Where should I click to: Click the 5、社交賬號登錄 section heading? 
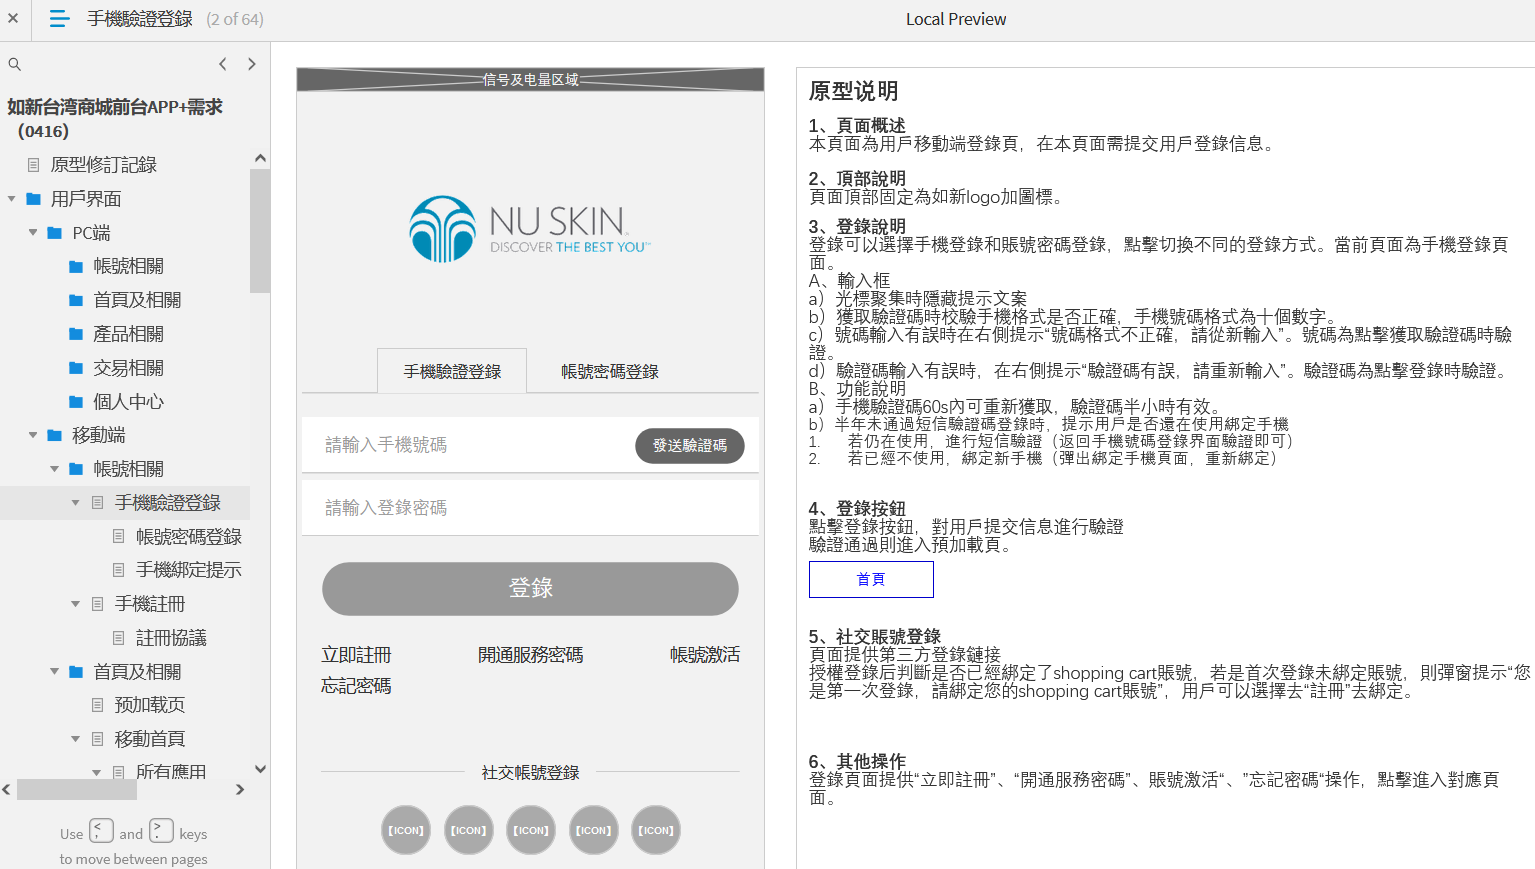click(x=875, y=636)
